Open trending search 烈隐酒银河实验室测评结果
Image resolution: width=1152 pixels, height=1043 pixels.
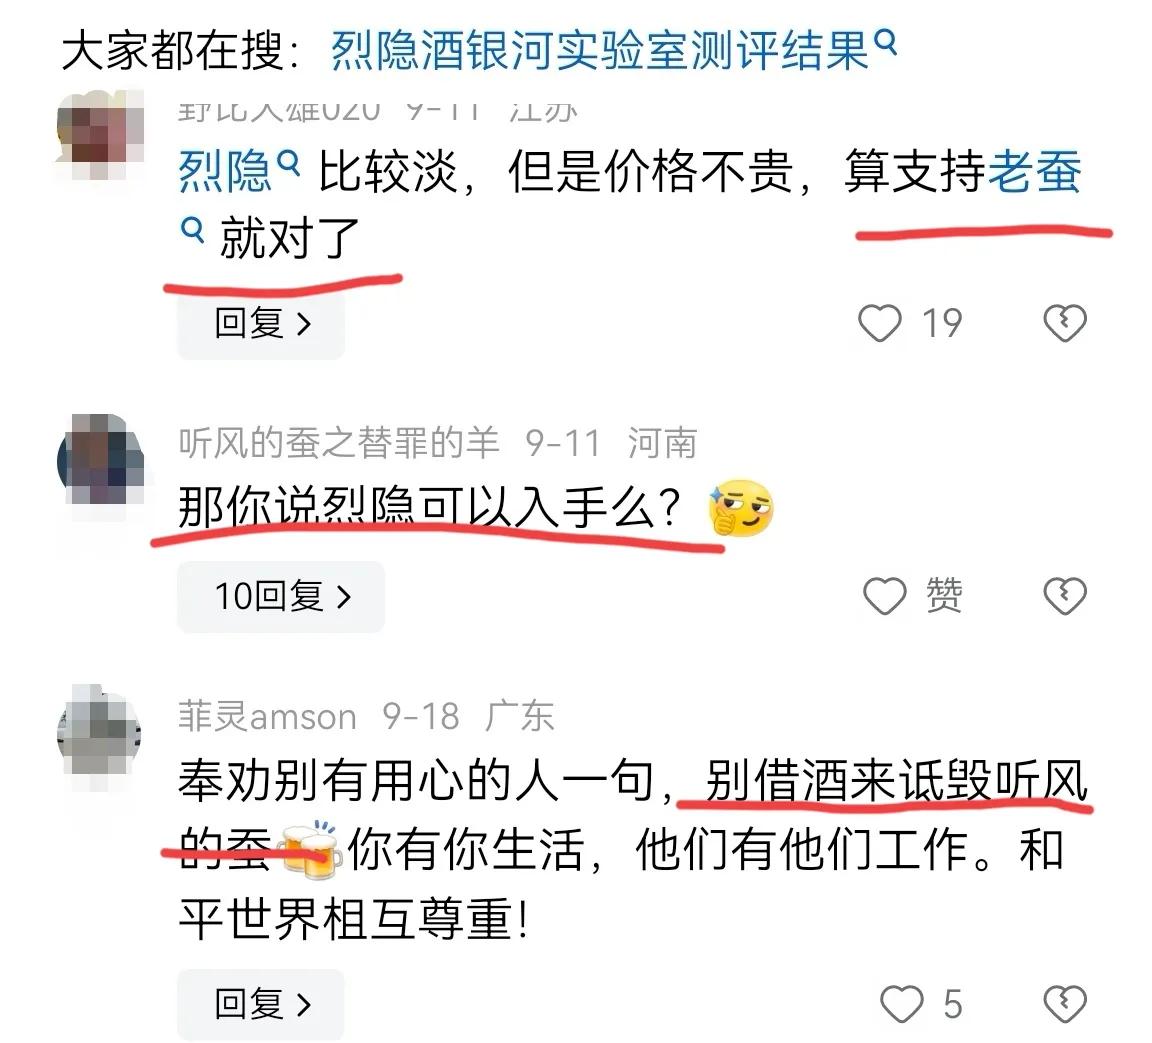pos(600,51)
